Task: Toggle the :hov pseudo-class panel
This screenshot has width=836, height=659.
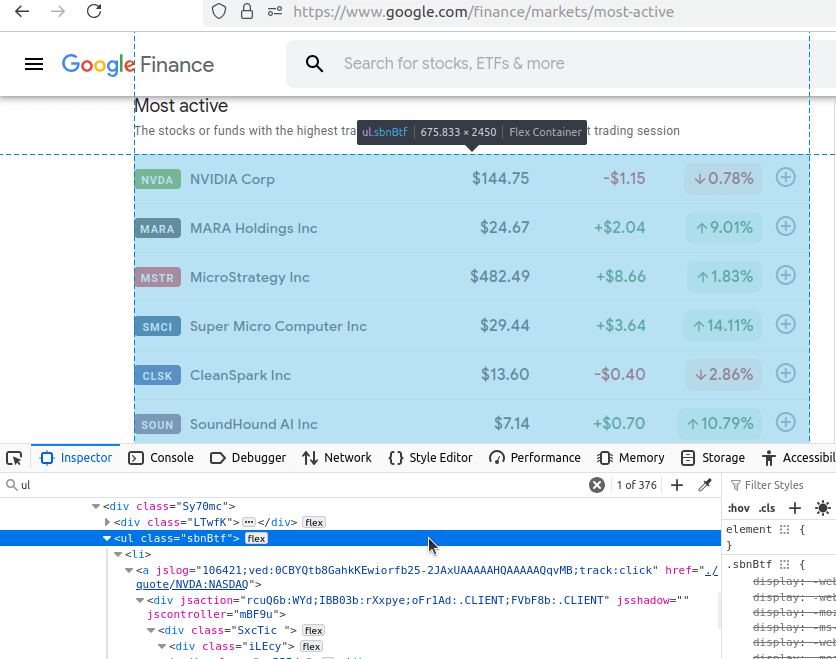Action: coord(738,508)
